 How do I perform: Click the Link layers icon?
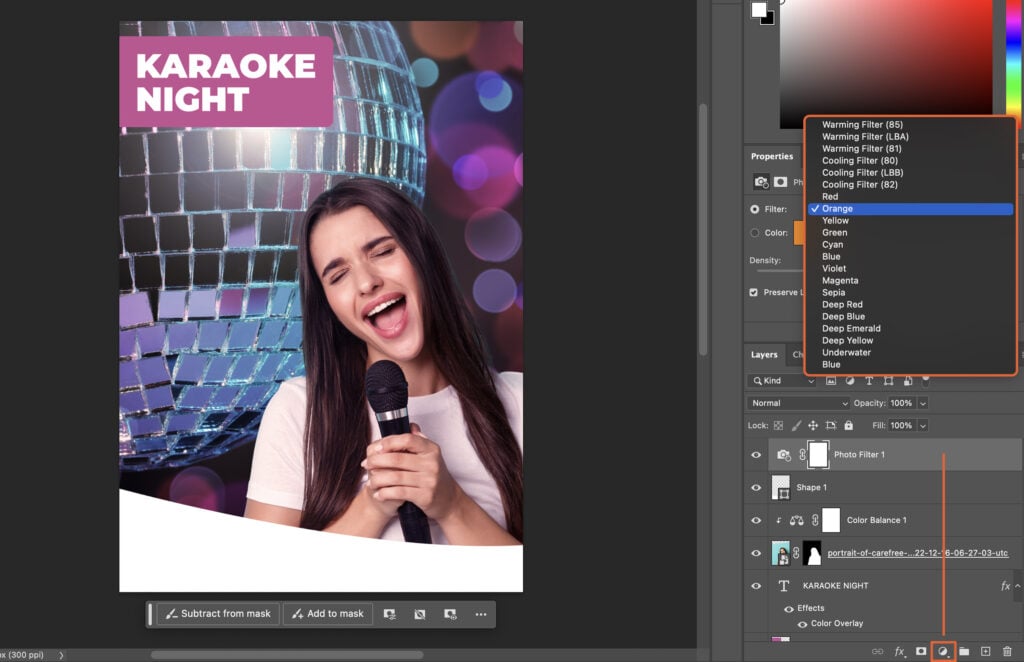click(877, 650)
